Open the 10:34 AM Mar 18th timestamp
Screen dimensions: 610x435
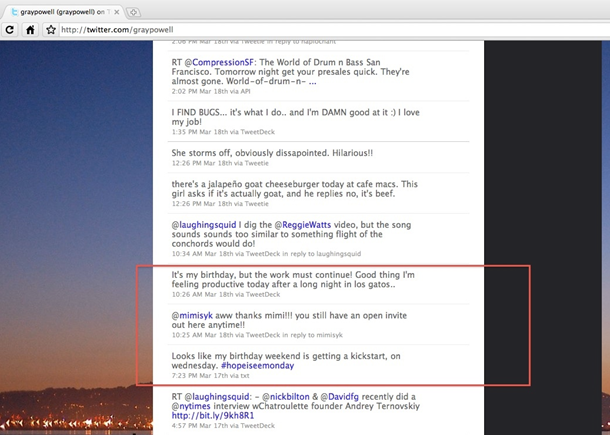tap(202, 254)
